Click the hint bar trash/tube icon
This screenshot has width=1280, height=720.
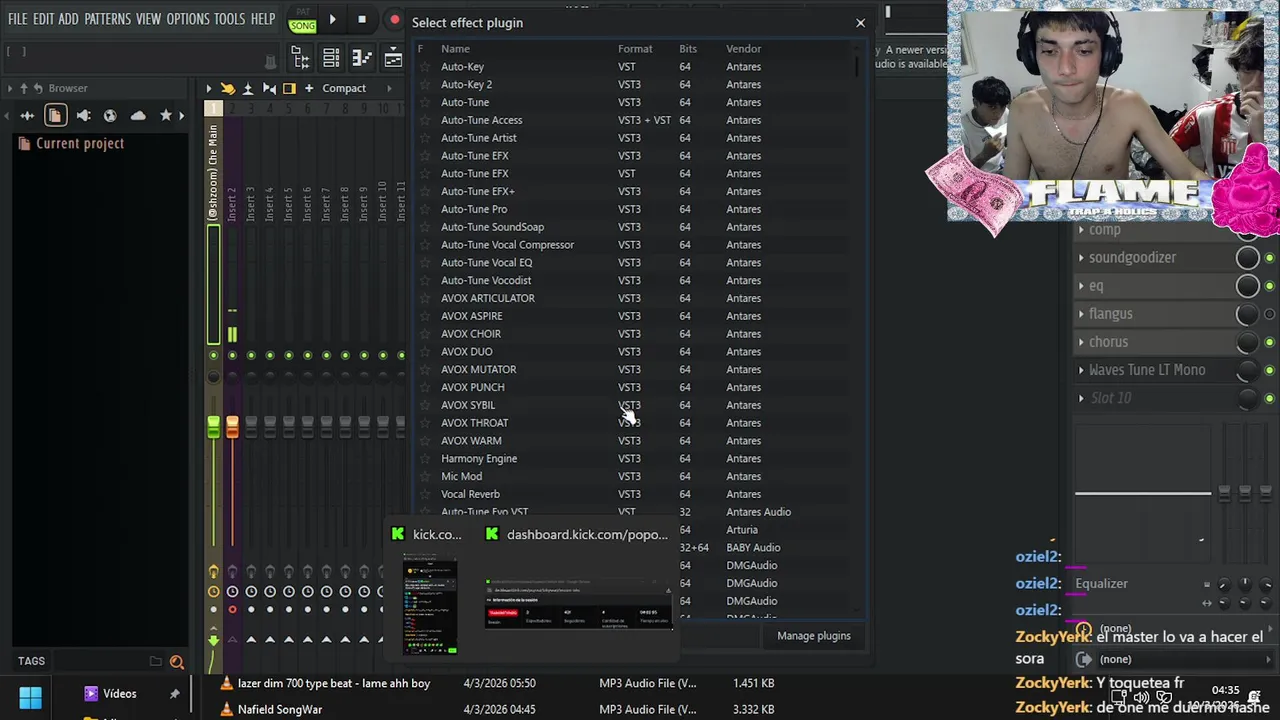click(270, 60)
